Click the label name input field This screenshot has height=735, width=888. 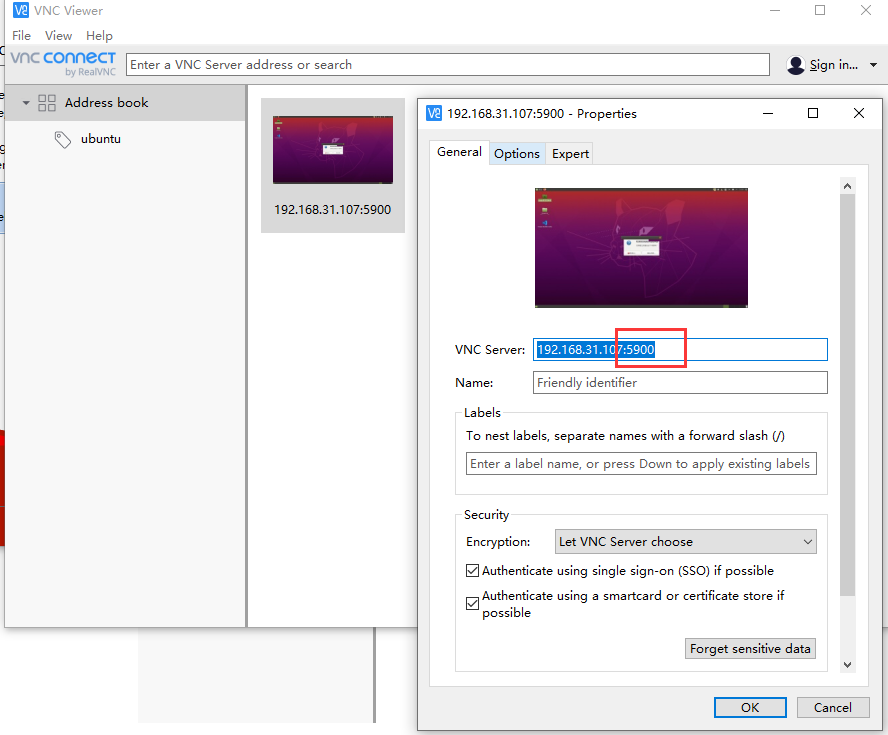(641, 464)
